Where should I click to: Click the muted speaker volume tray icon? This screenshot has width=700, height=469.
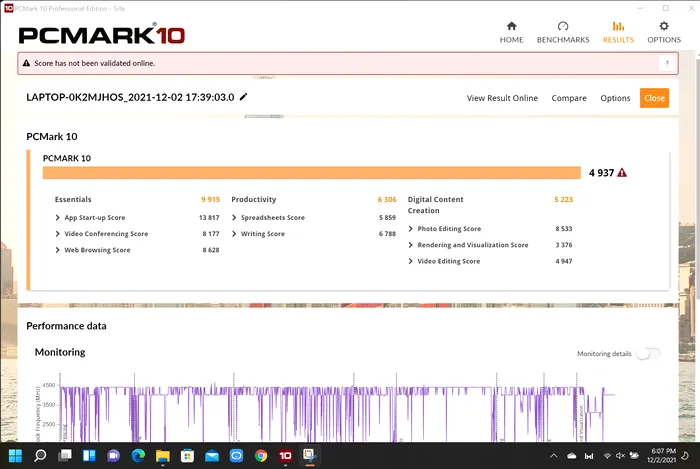(x=620, y=456)
